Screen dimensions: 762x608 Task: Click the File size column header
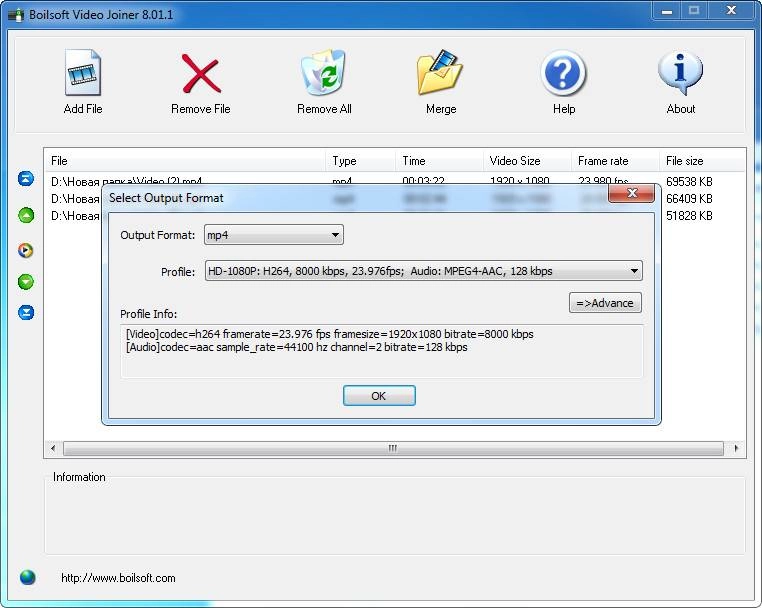coord(702,161)
